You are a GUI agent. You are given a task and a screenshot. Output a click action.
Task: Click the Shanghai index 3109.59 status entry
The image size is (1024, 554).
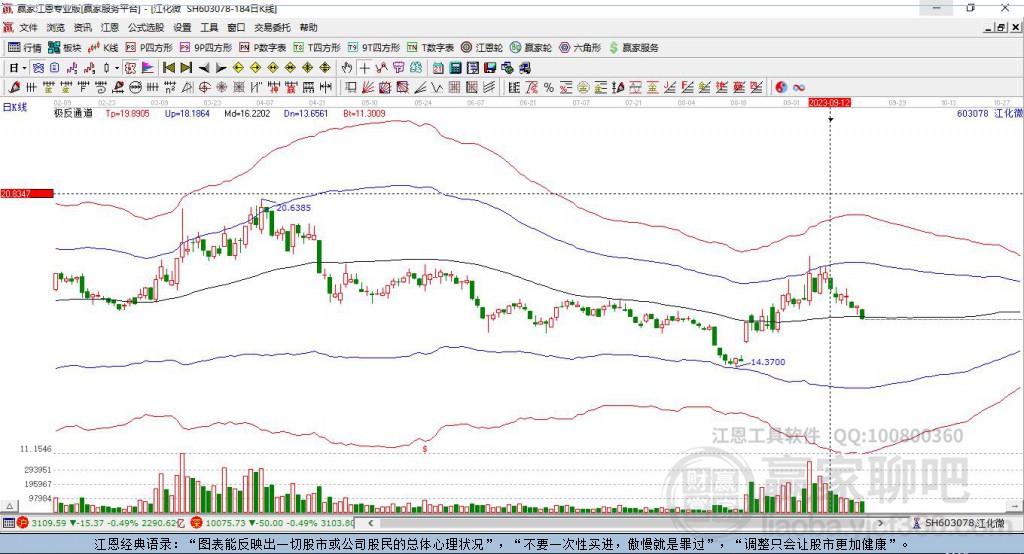click(102, 523)
